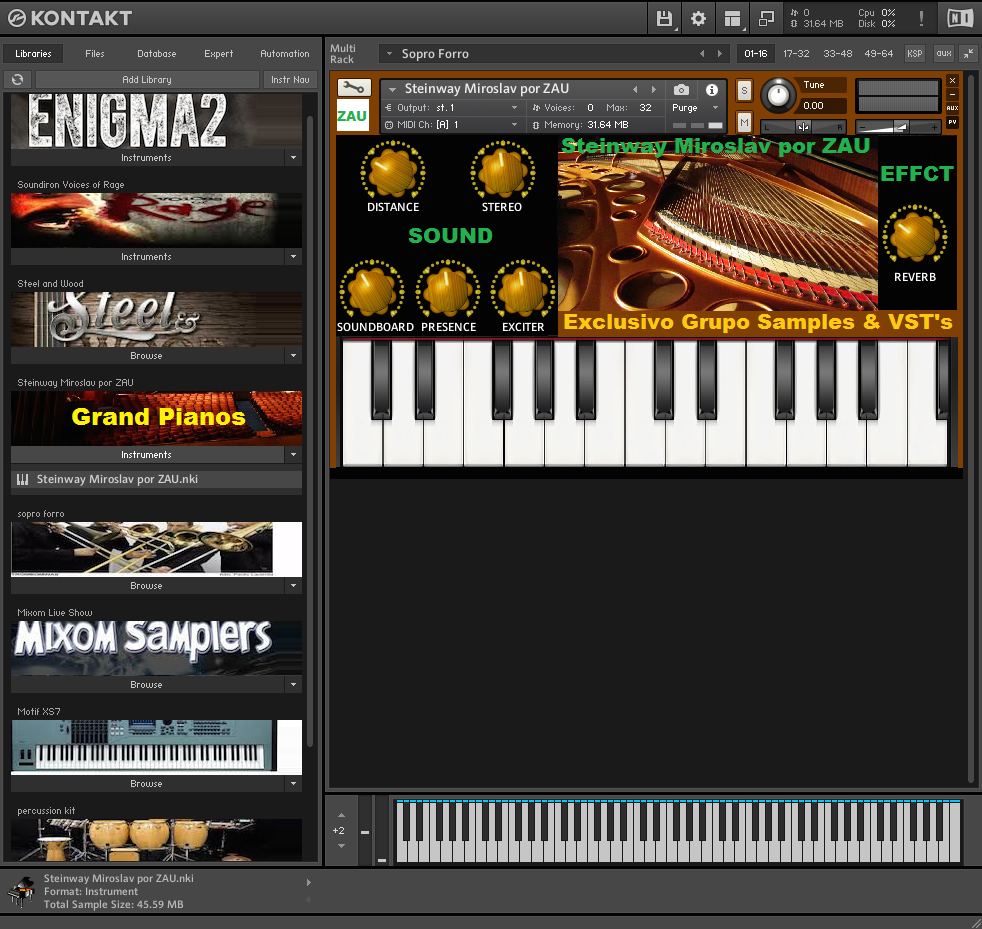Load next instrument with the right arrow
The height and width of the screenshot is (929, 982).
tap(654, 90)
